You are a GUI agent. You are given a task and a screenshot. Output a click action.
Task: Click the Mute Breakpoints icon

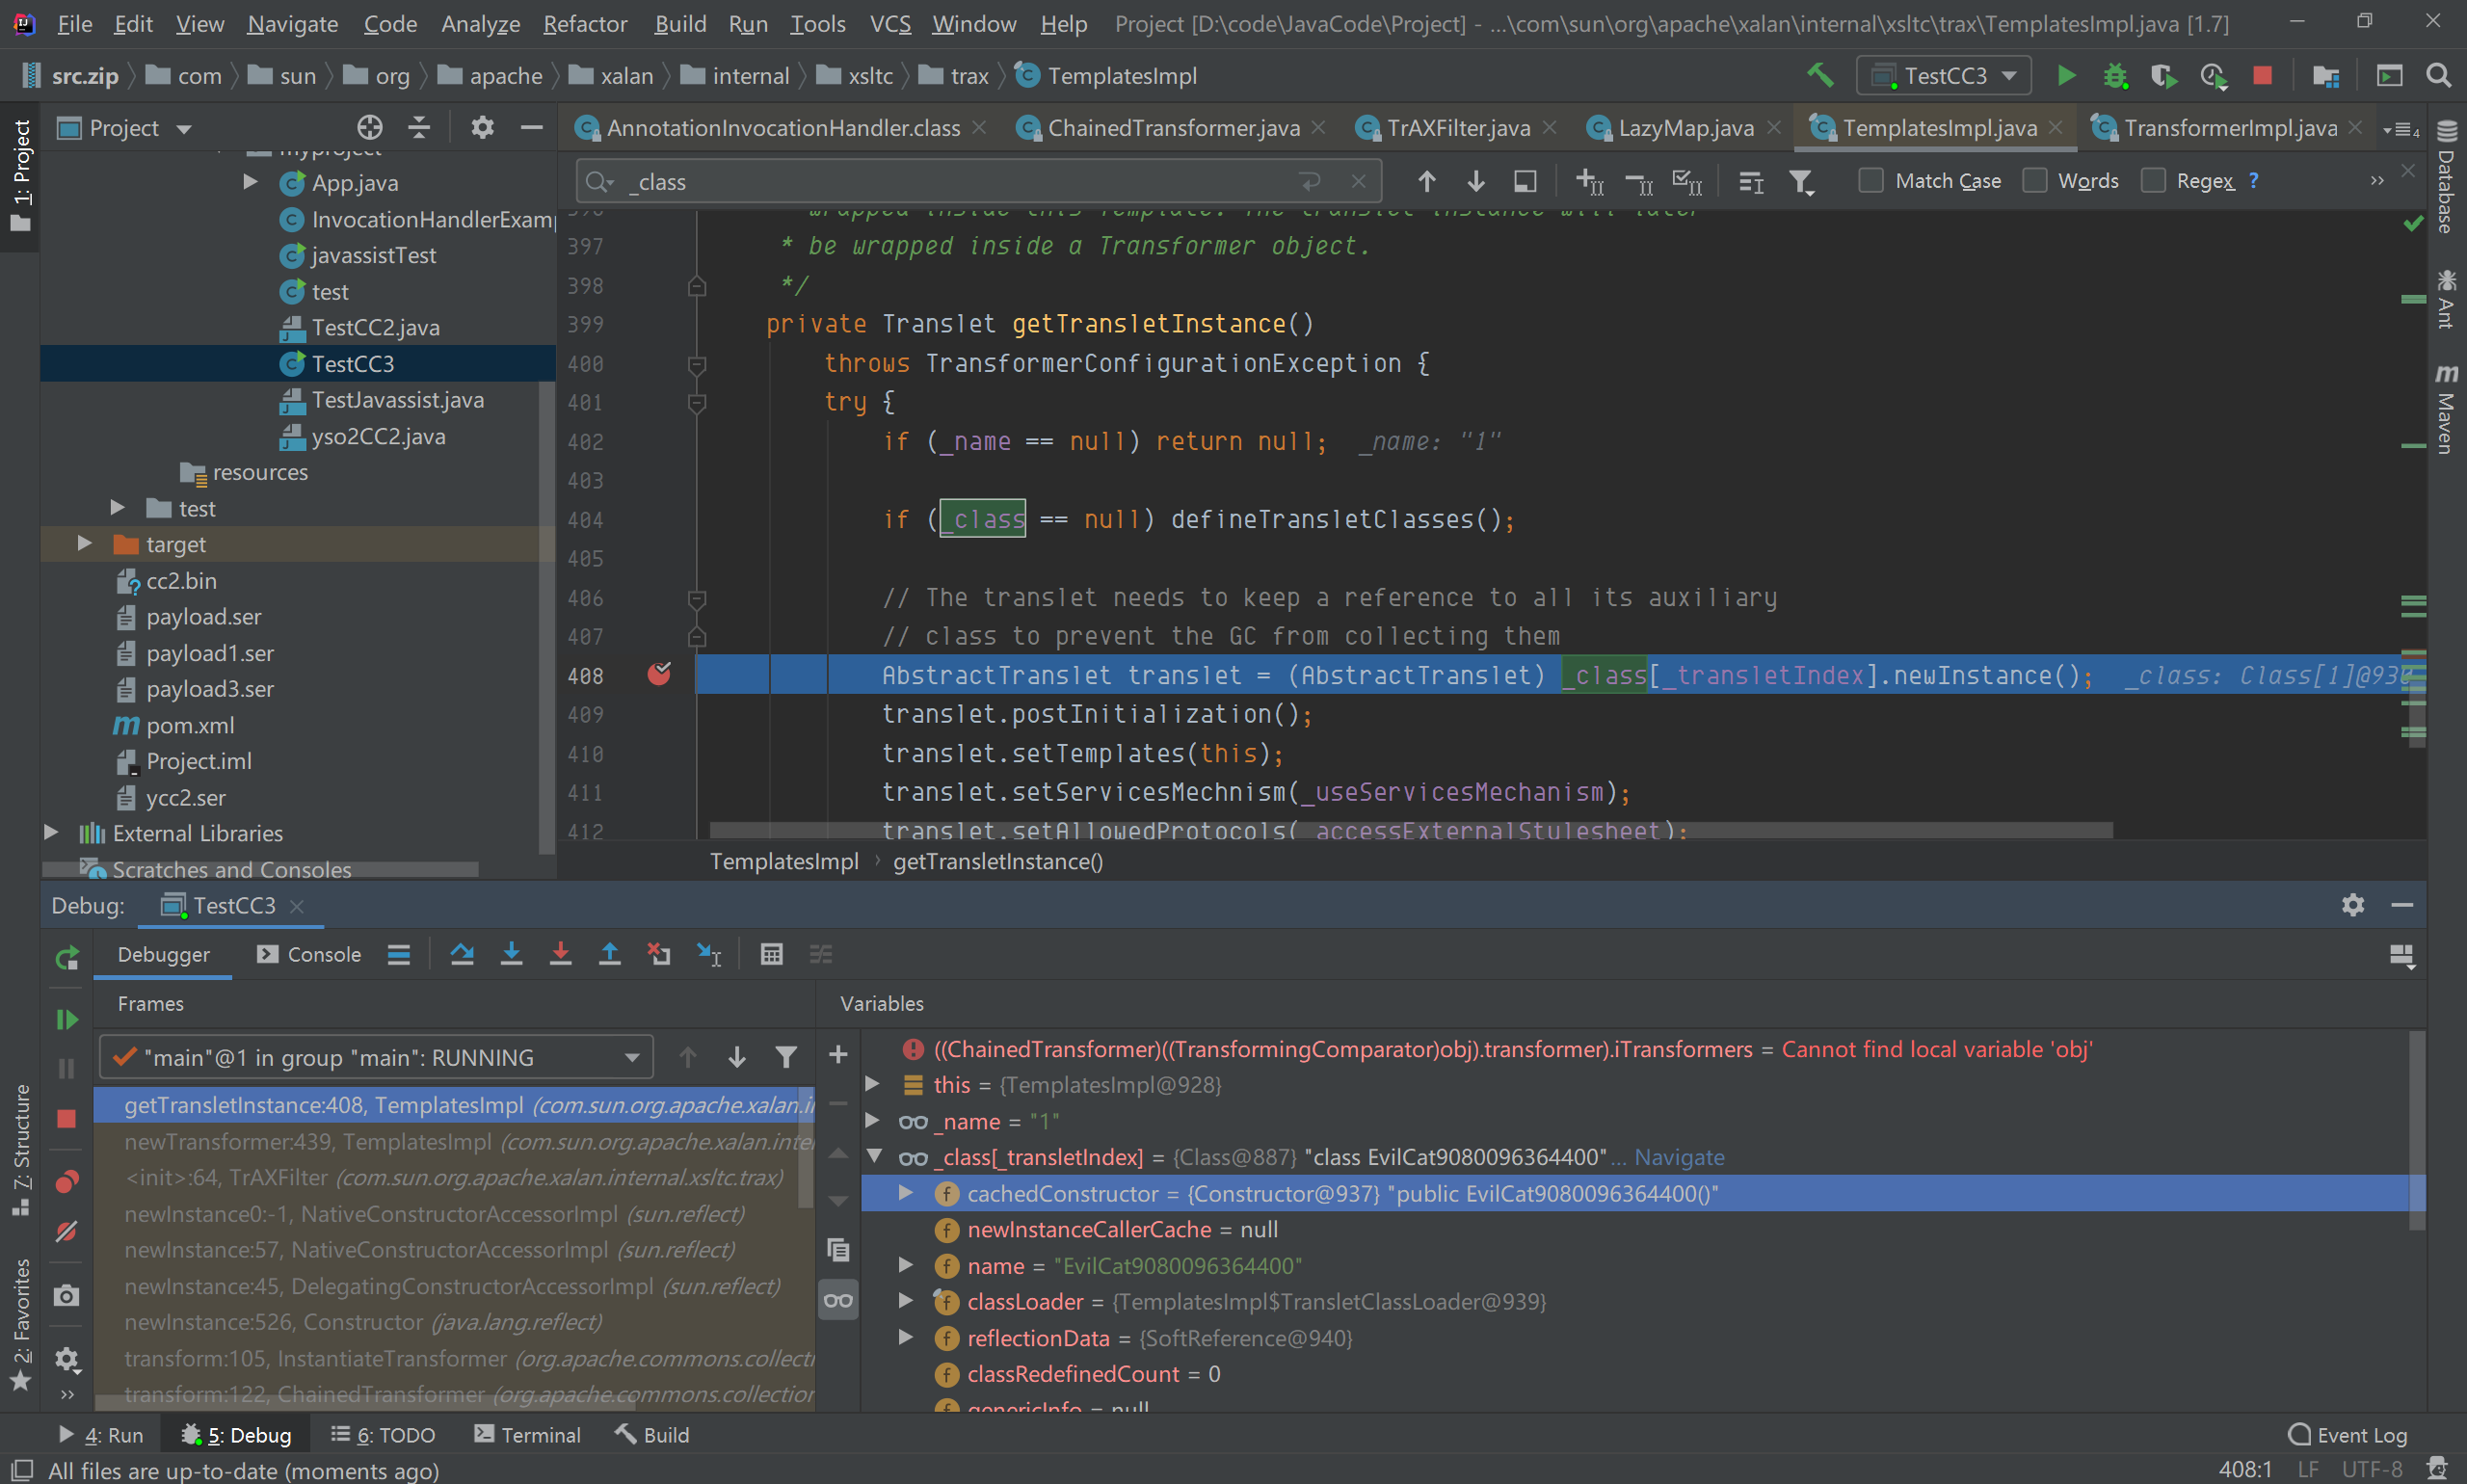66,1231
